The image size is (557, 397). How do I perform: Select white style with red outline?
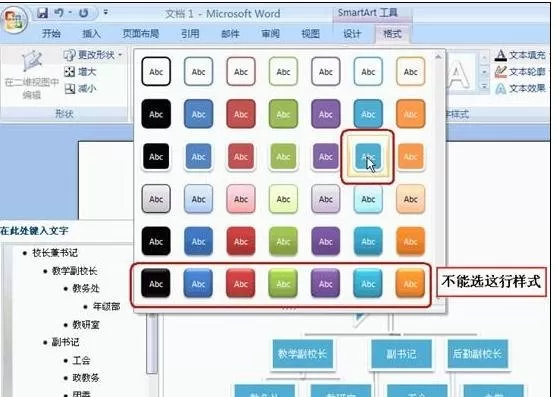tap(241, 71)
